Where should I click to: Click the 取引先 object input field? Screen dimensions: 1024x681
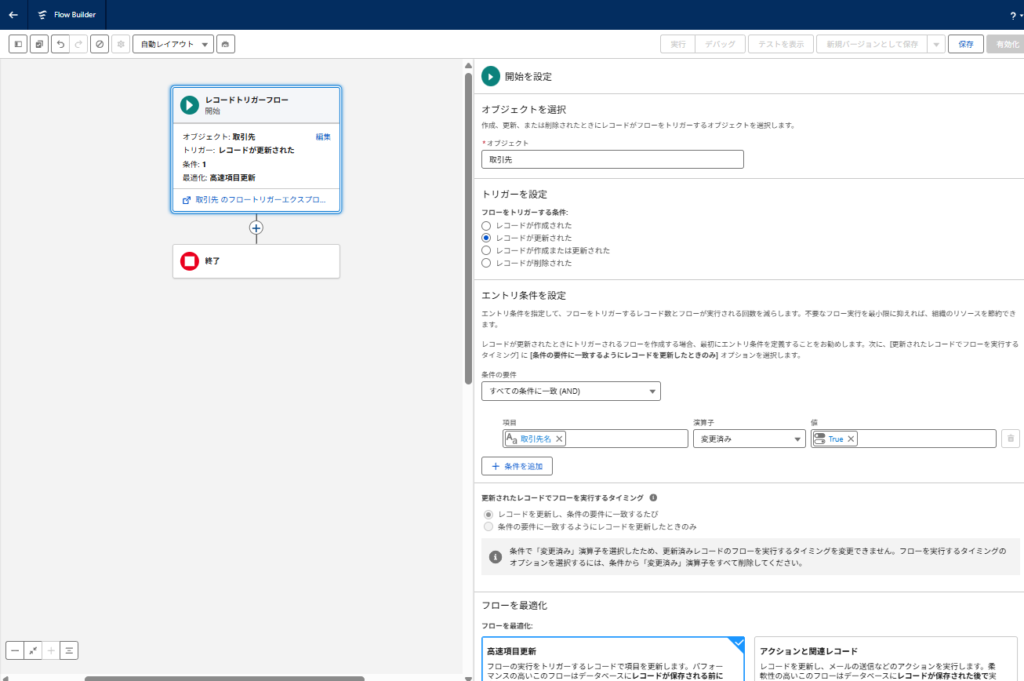pos(613,159)
